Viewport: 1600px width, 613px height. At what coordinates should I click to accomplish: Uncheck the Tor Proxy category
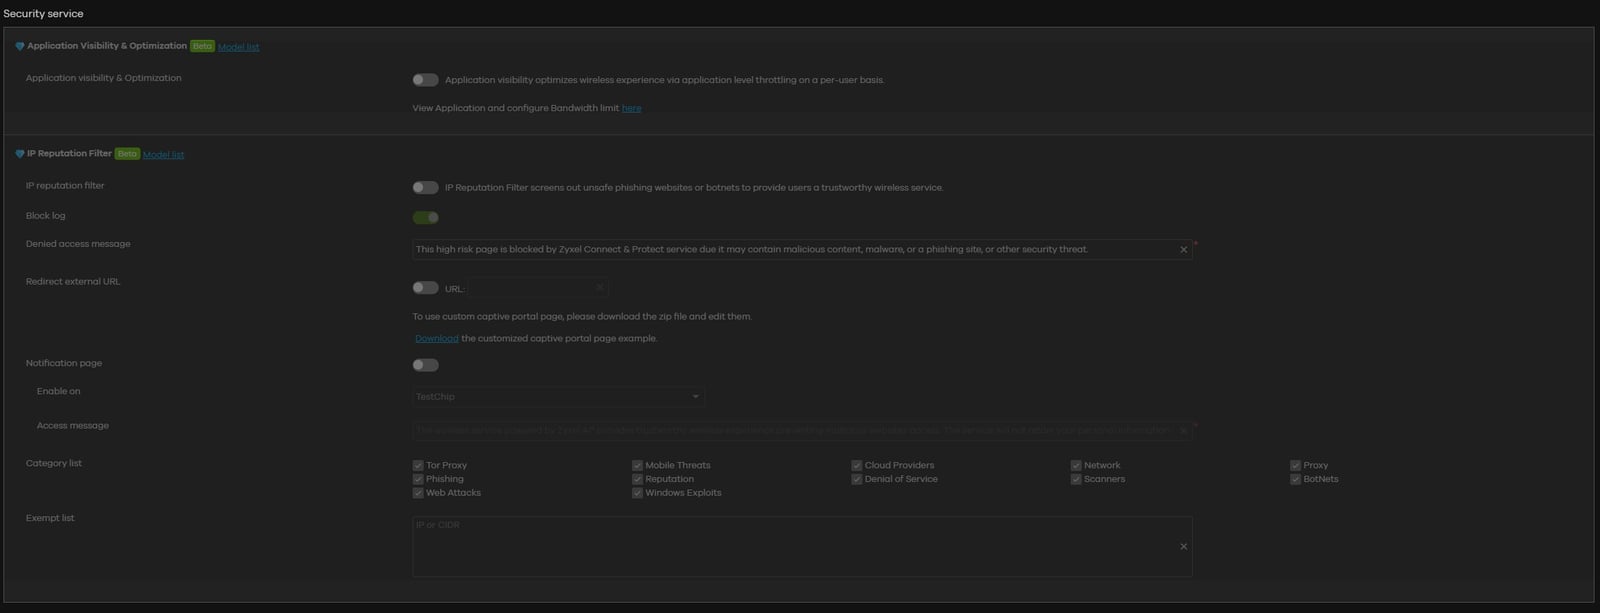[x=418, y=466]
